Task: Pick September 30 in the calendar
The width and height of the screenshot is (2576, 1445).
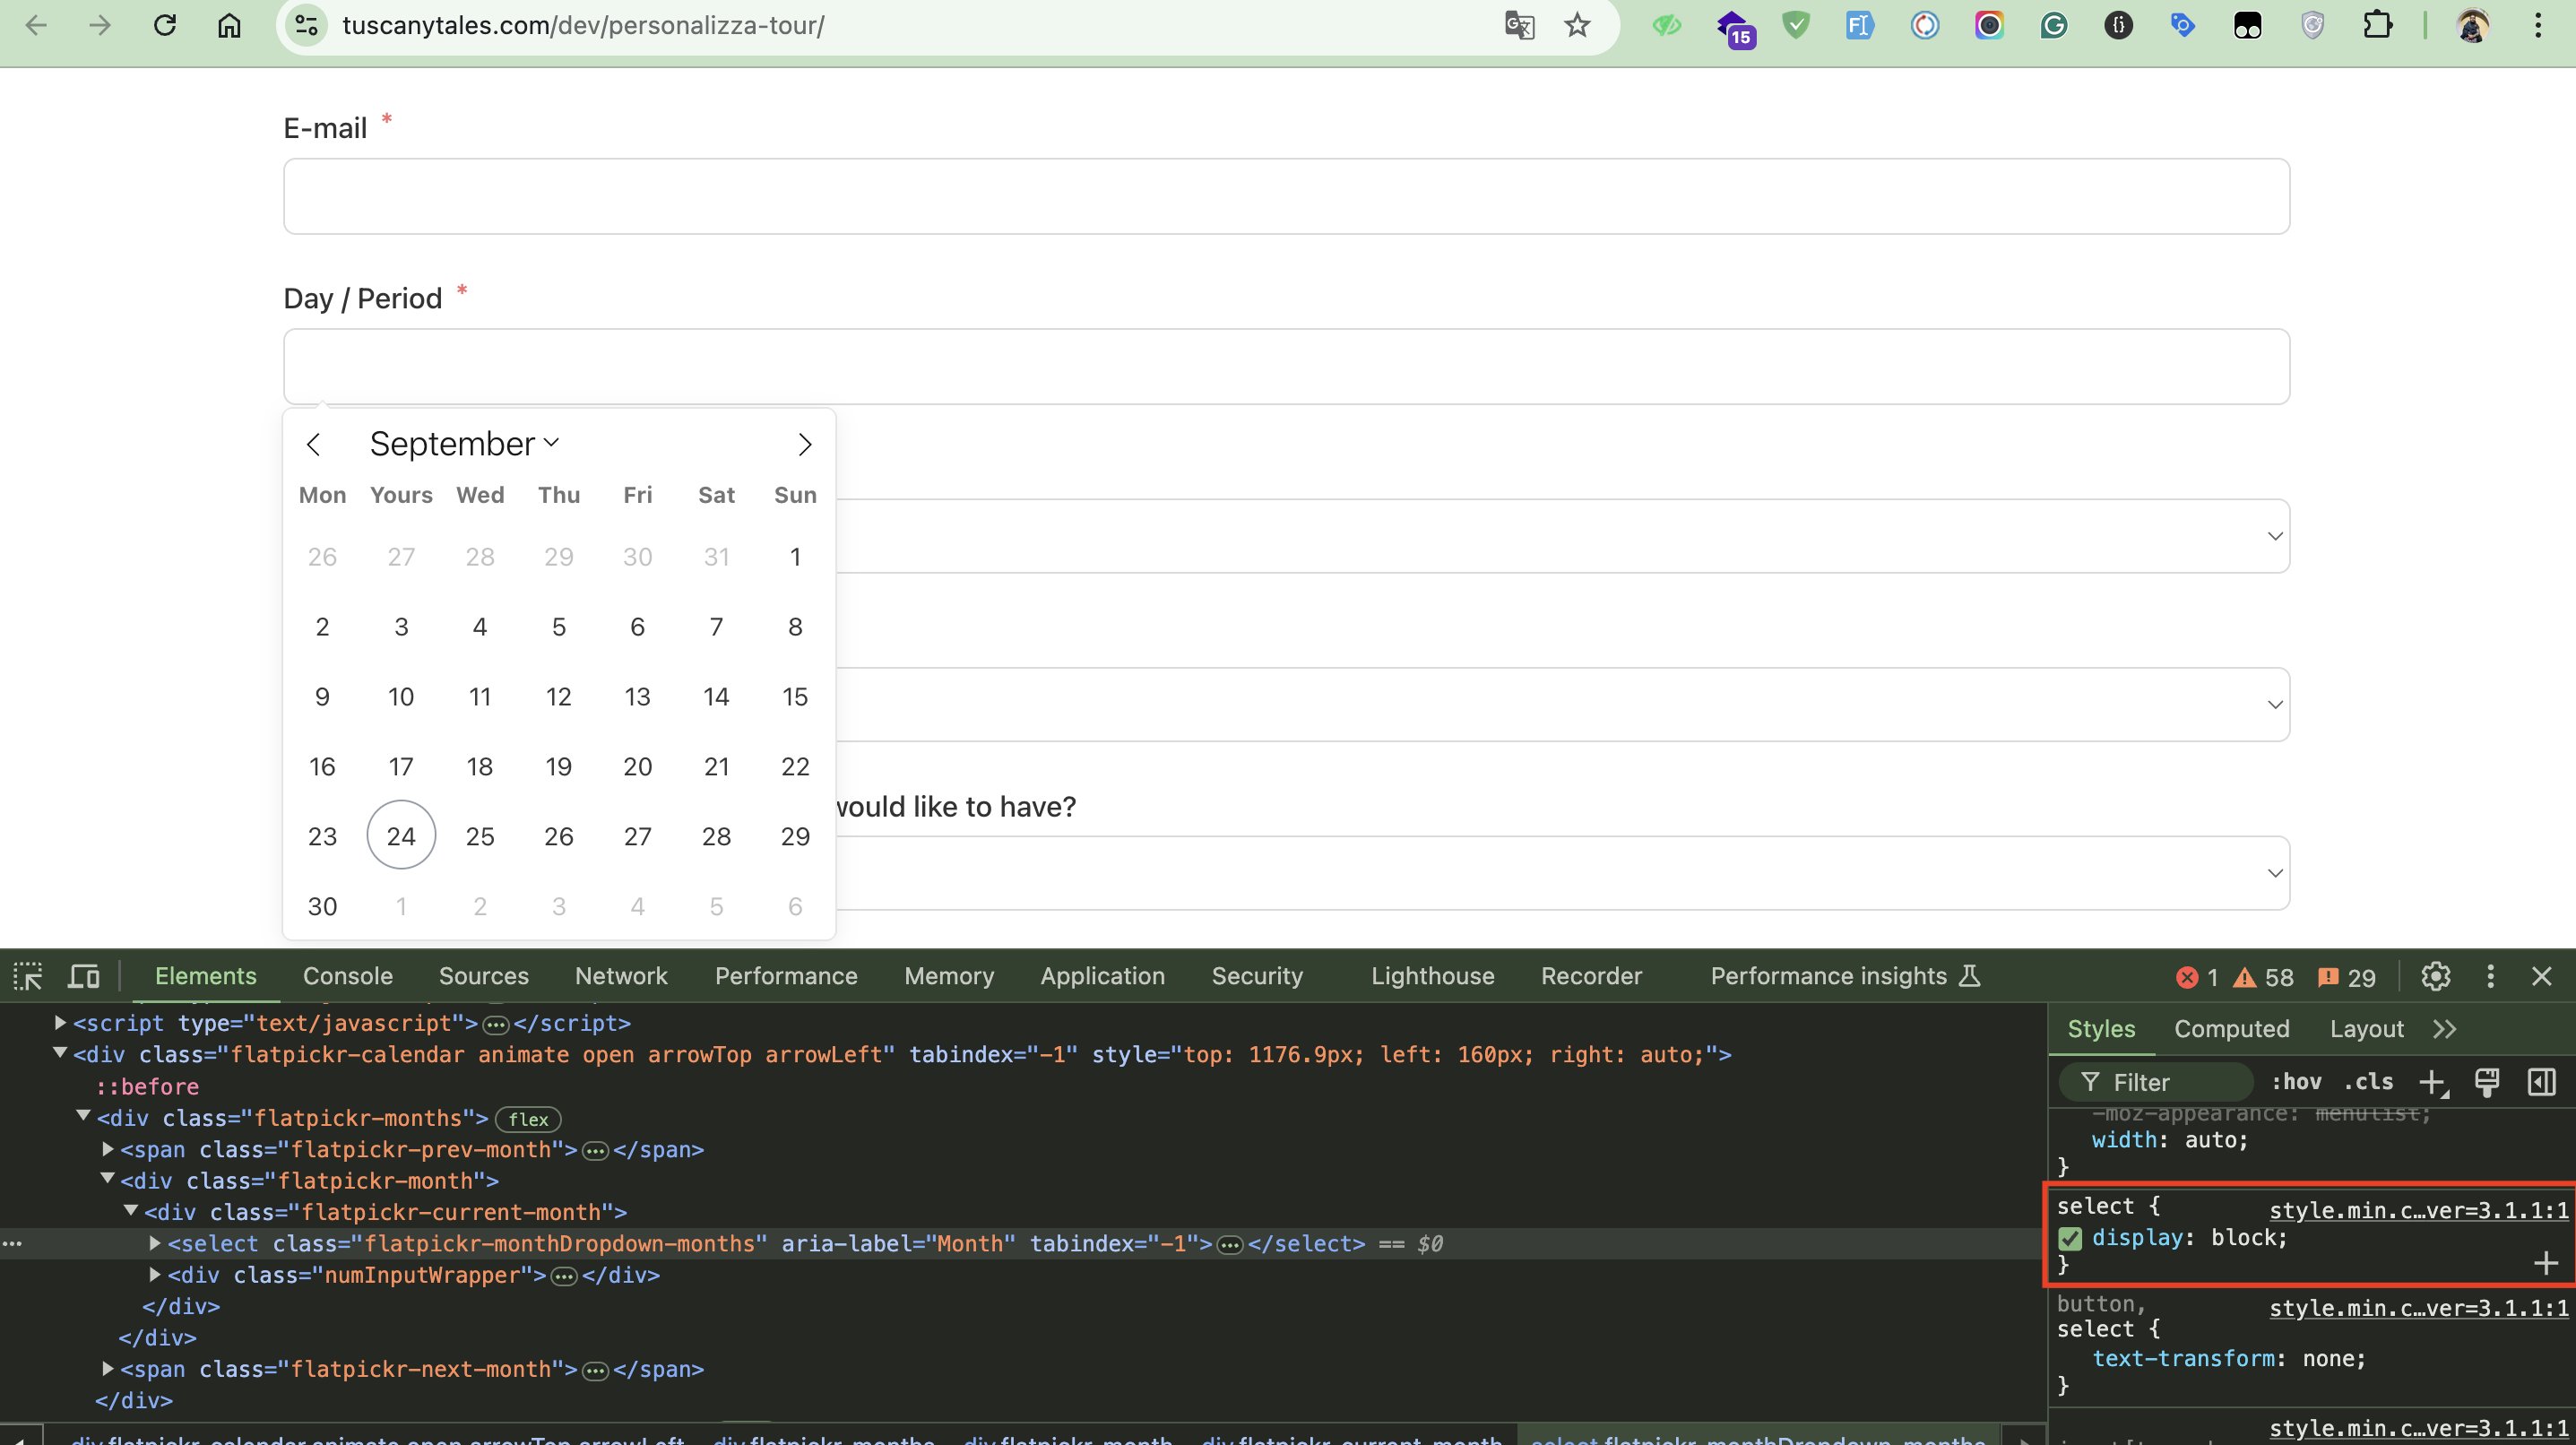Action: tap(322, 906)
